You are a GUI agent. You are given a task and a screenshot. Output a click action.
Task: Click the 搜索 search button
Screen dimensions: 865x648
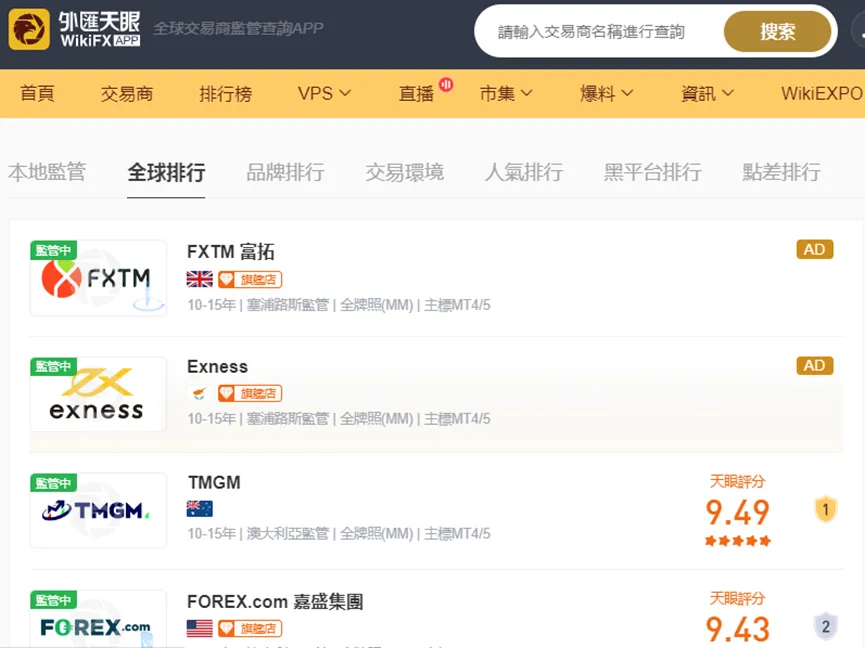[x=777, y=31]
